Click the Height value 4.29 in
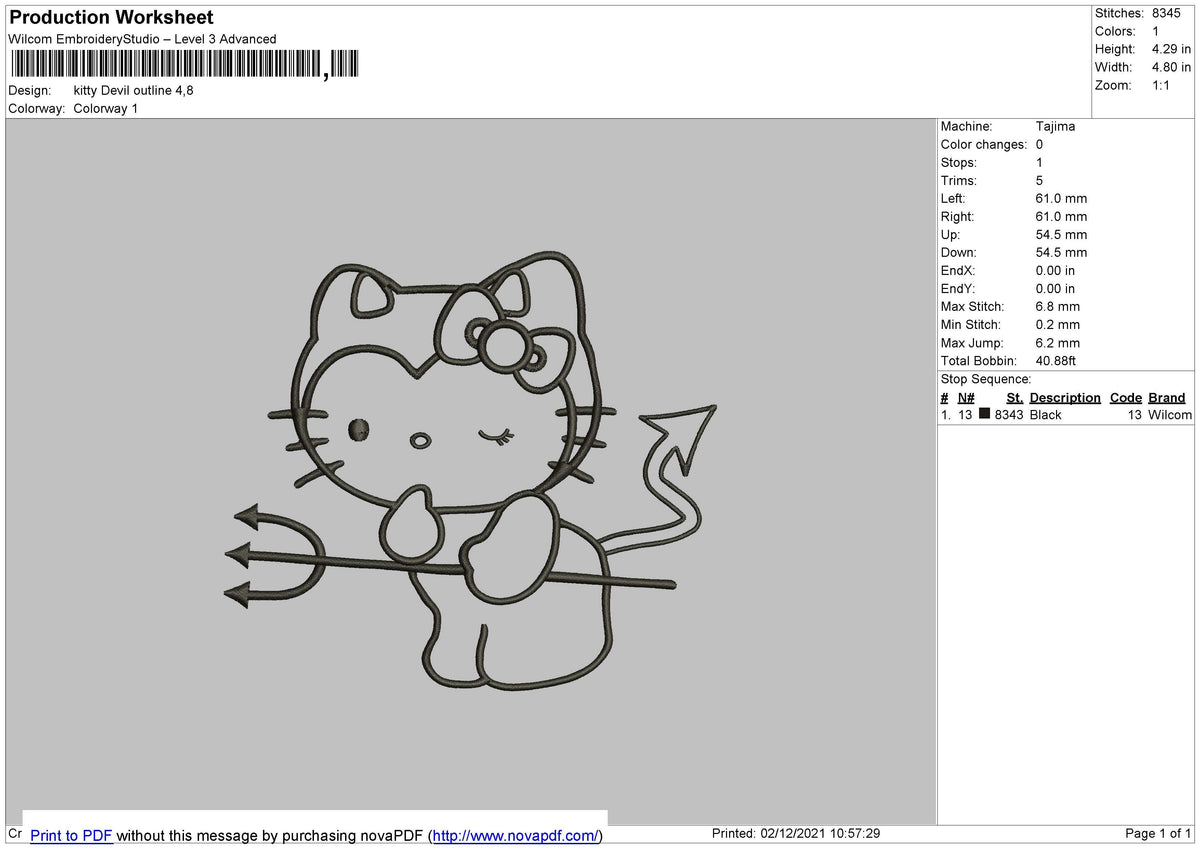1200x848 pixels. click(1171, 49)
